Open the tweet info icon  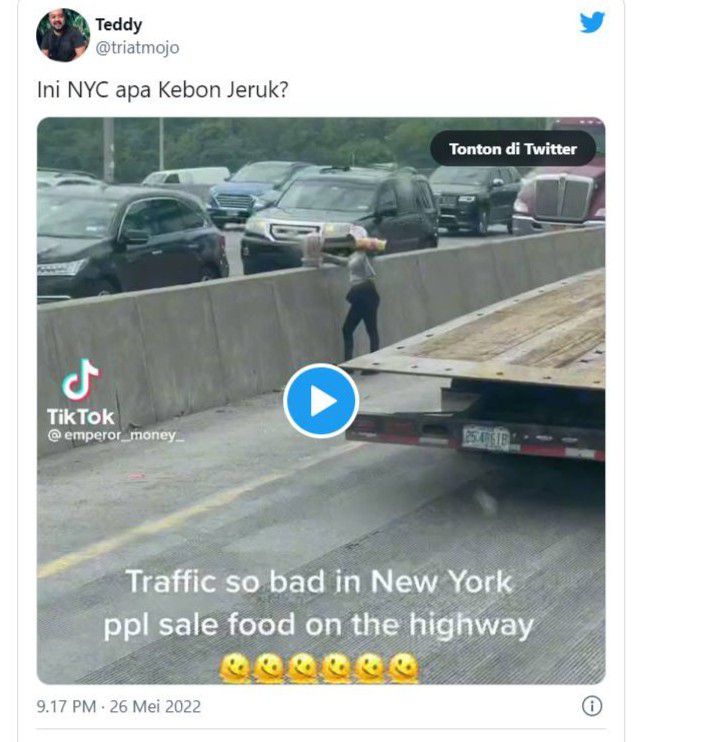click(592, 706)
